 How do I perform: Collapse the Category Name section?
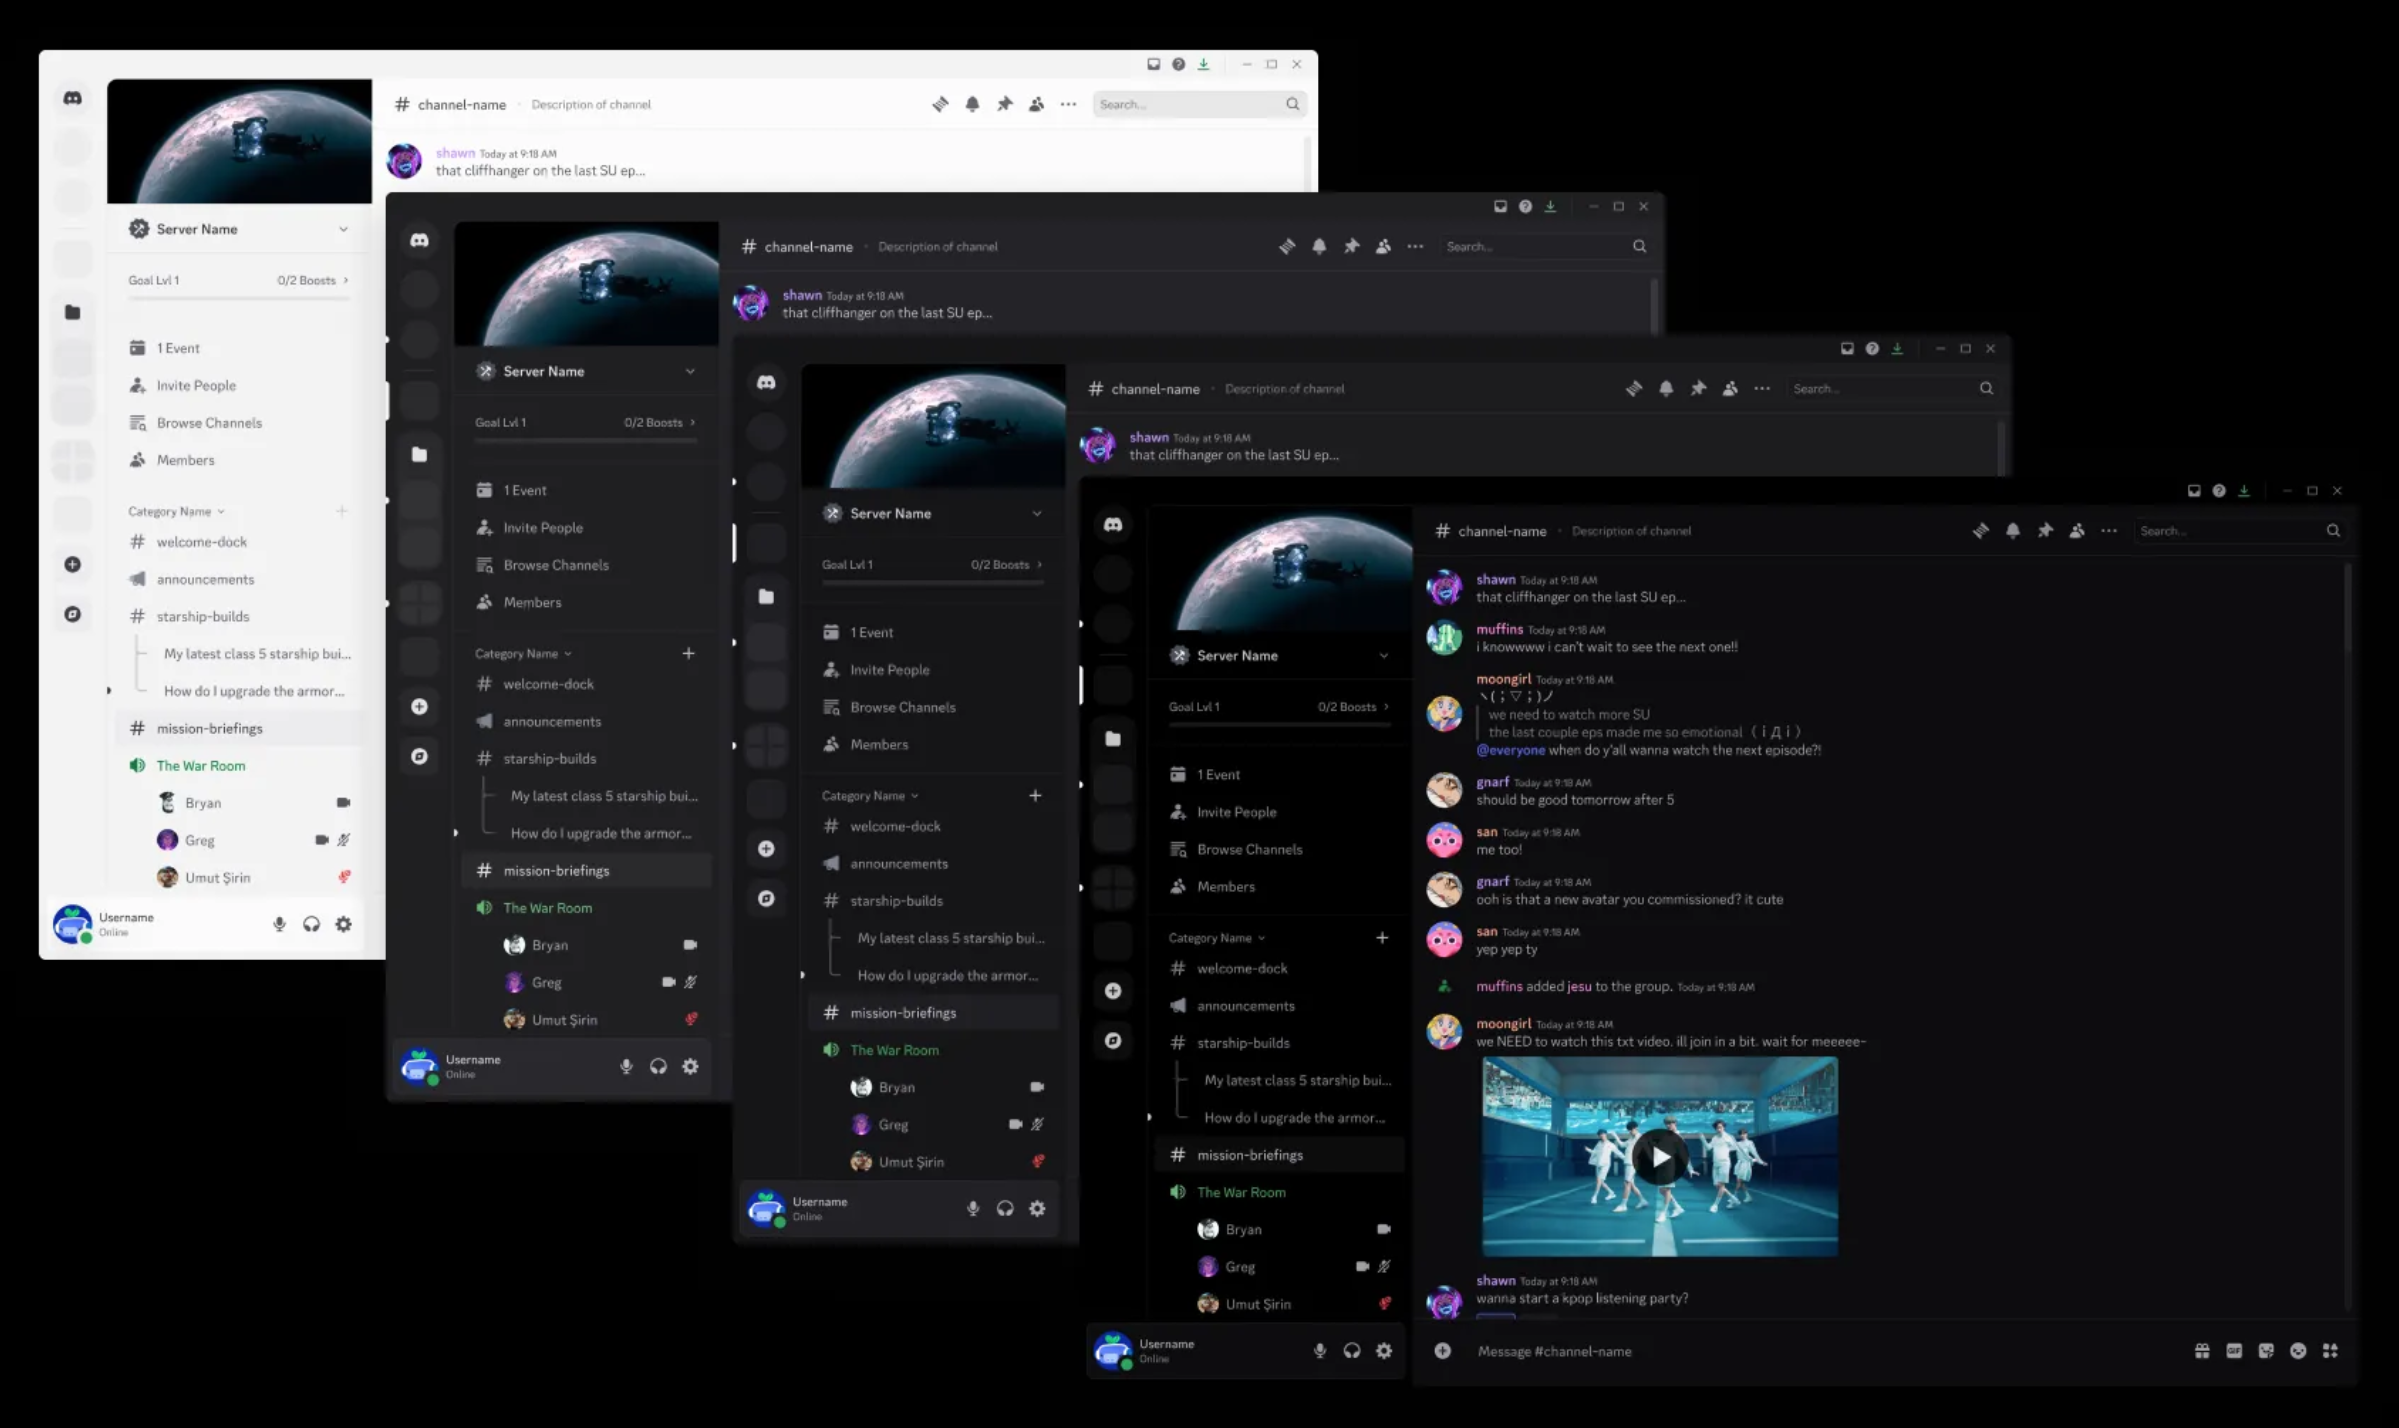1213,937
